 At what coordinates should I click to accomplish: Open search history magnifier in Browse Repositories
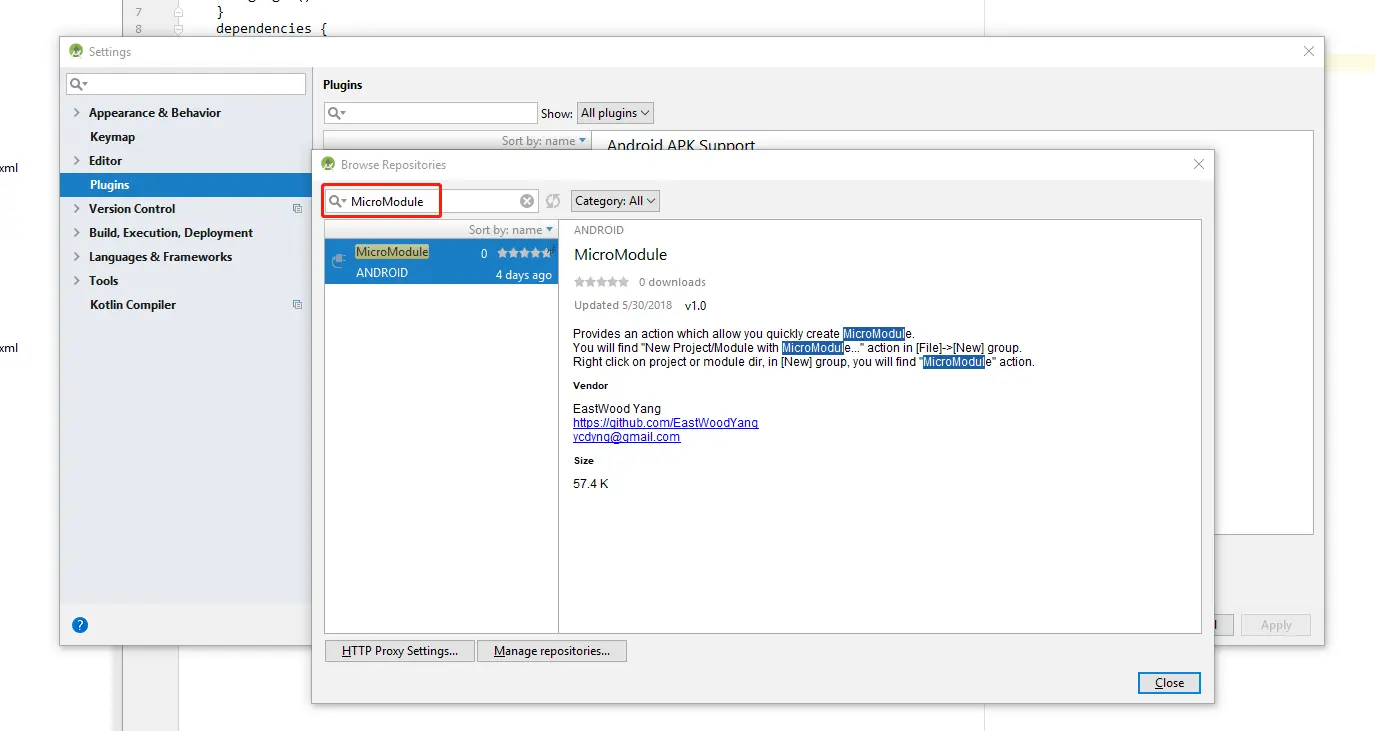337,201
